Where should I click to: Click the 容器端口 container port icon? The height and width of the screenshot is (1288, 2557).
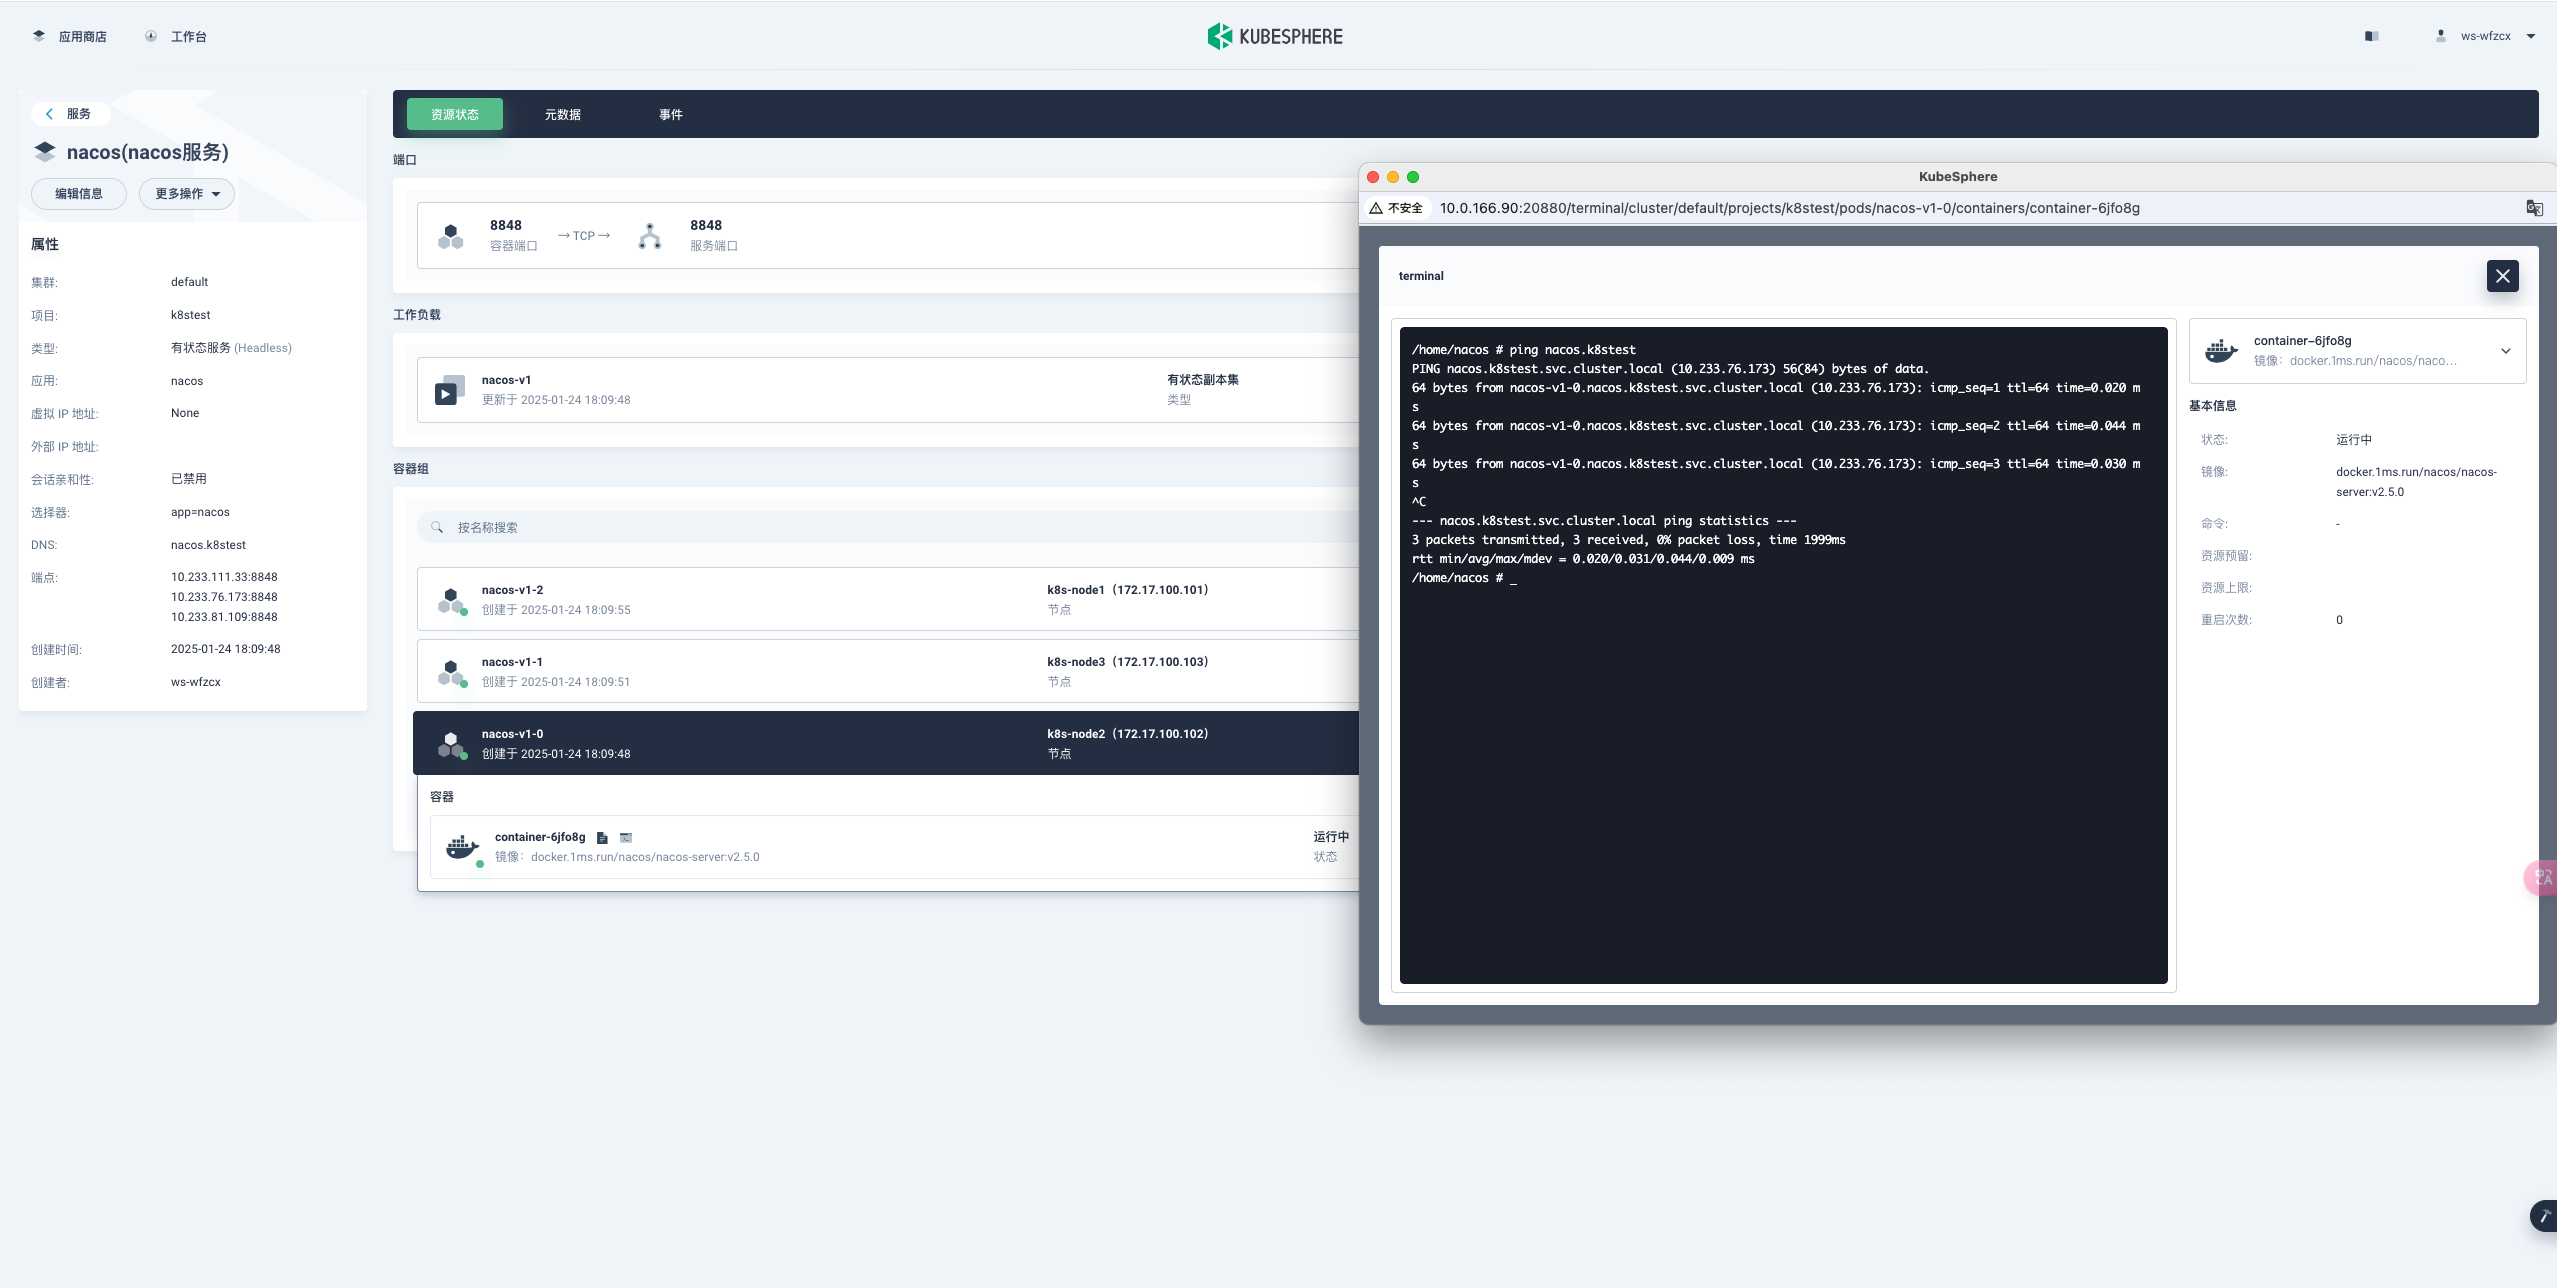coord(451,236)
